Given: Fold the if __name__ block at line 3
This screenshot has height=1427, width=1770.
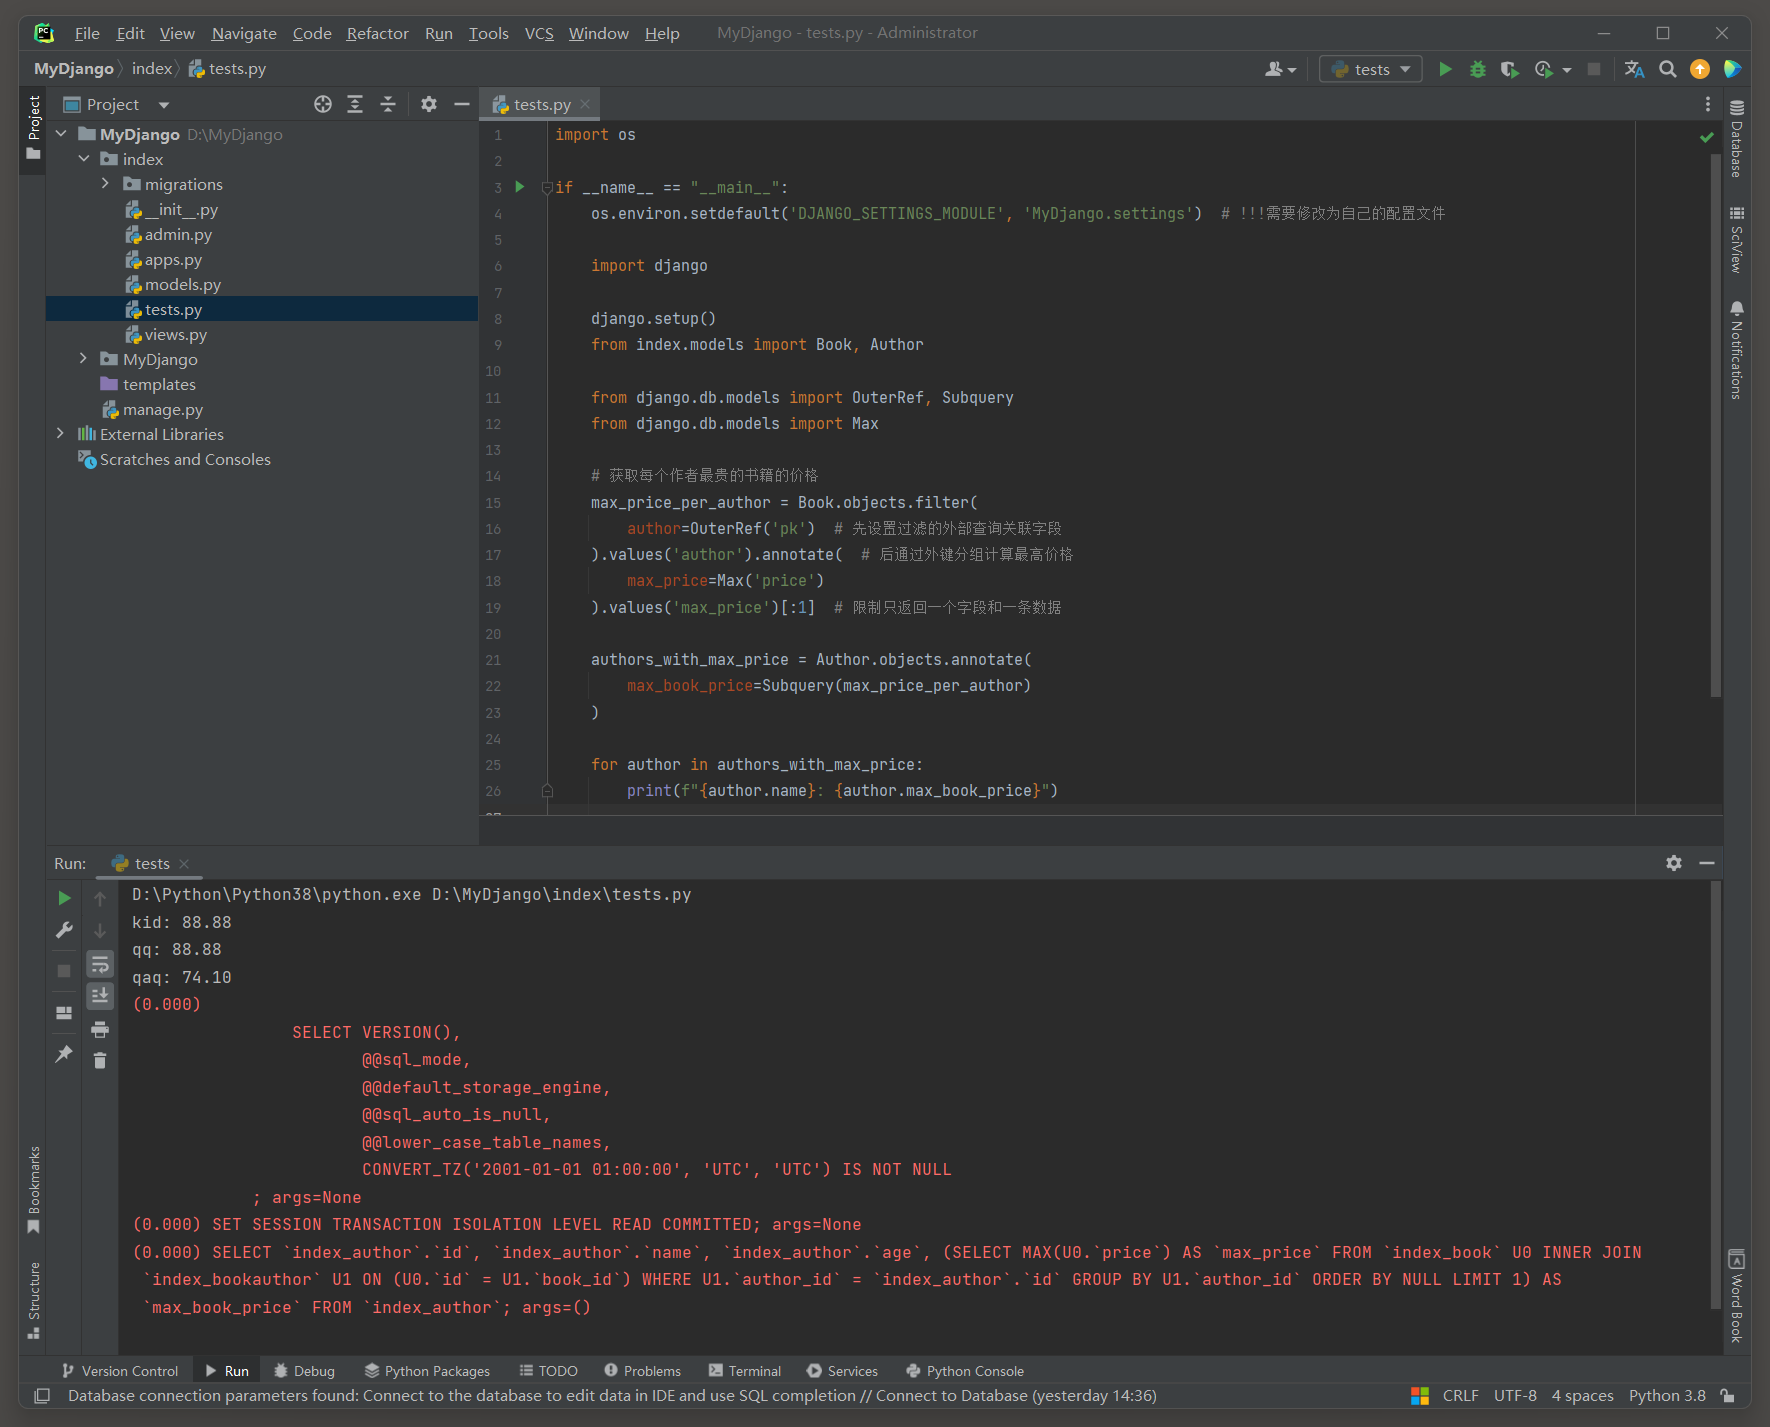Looking at the screenshot, I should tap(546, 187).
